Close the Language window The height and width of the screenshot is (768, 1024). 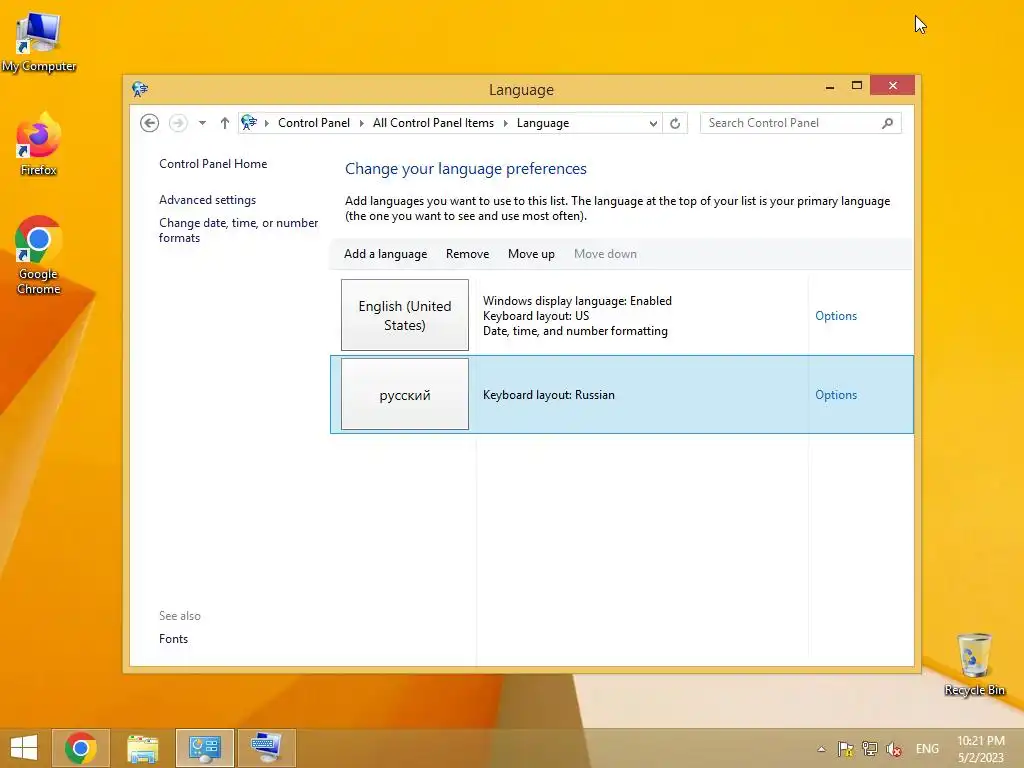(x=892, y=86)
